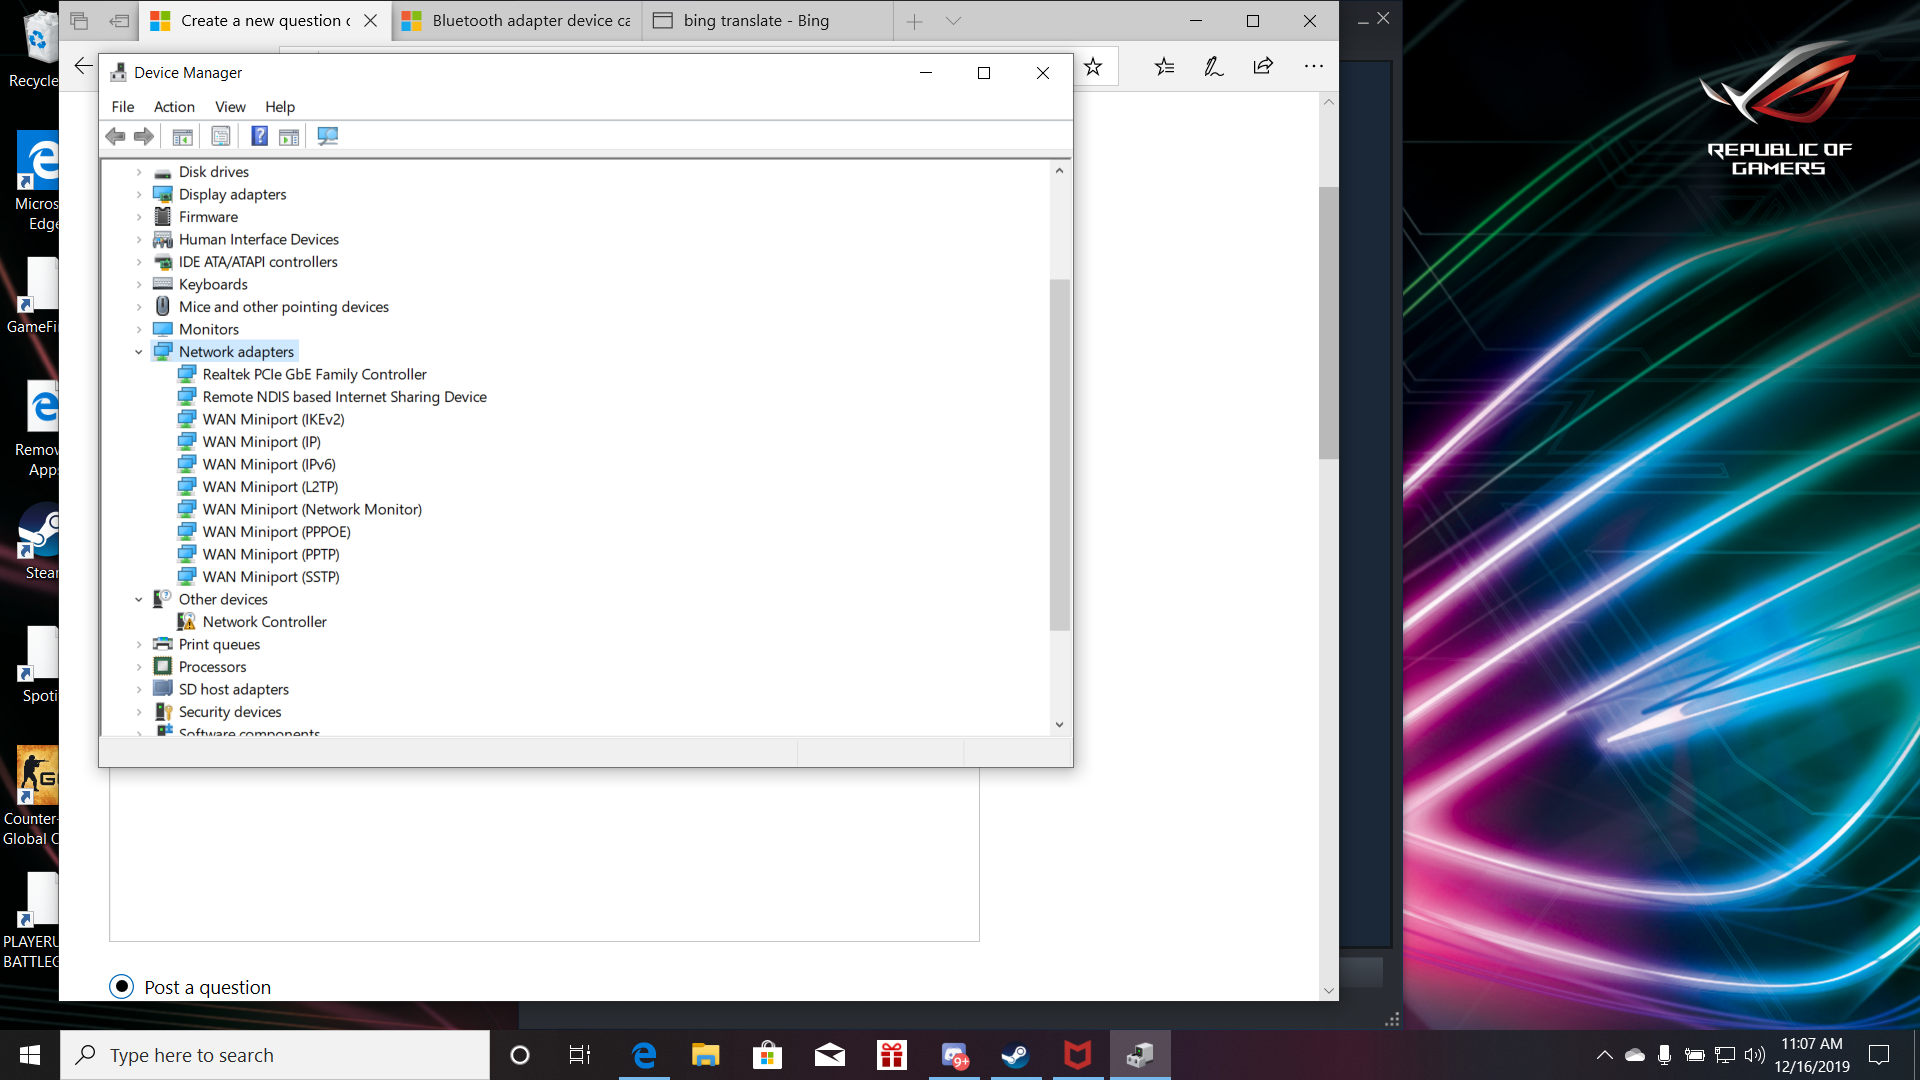Click the Help toolbar icon with question mark

259,136
